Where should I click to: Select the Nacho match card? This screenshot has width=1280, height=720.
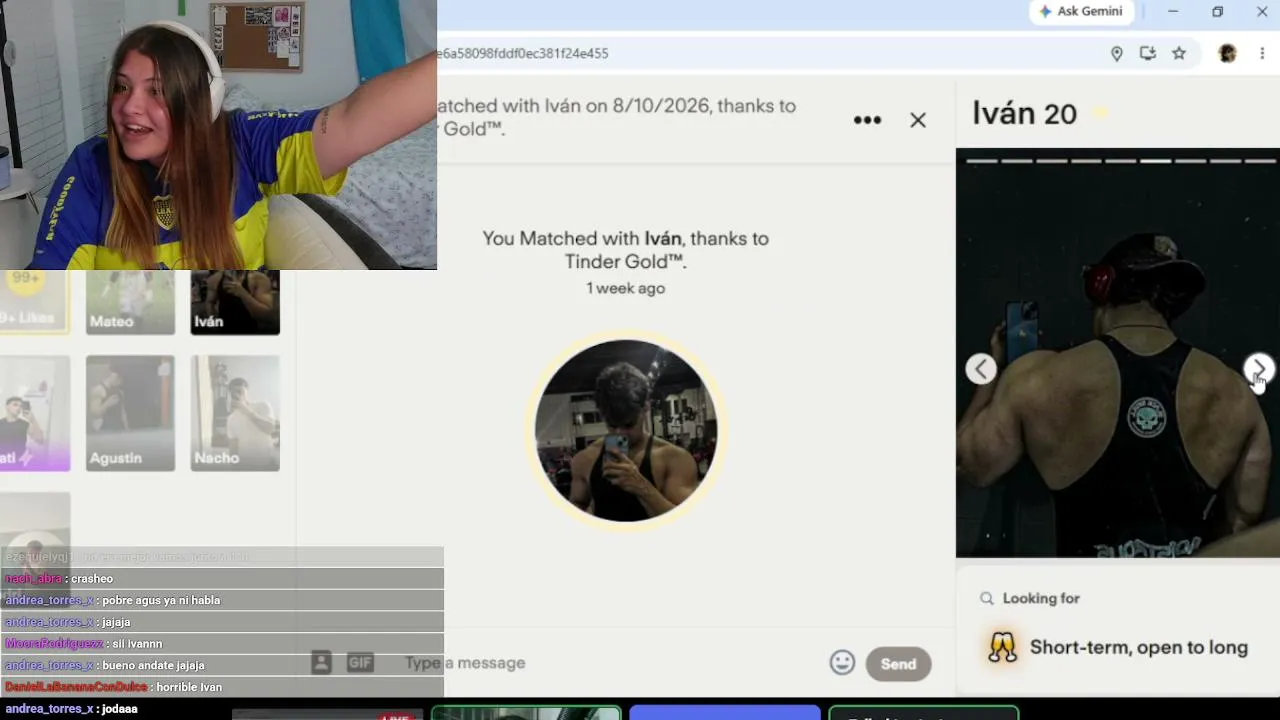[235, 413]
